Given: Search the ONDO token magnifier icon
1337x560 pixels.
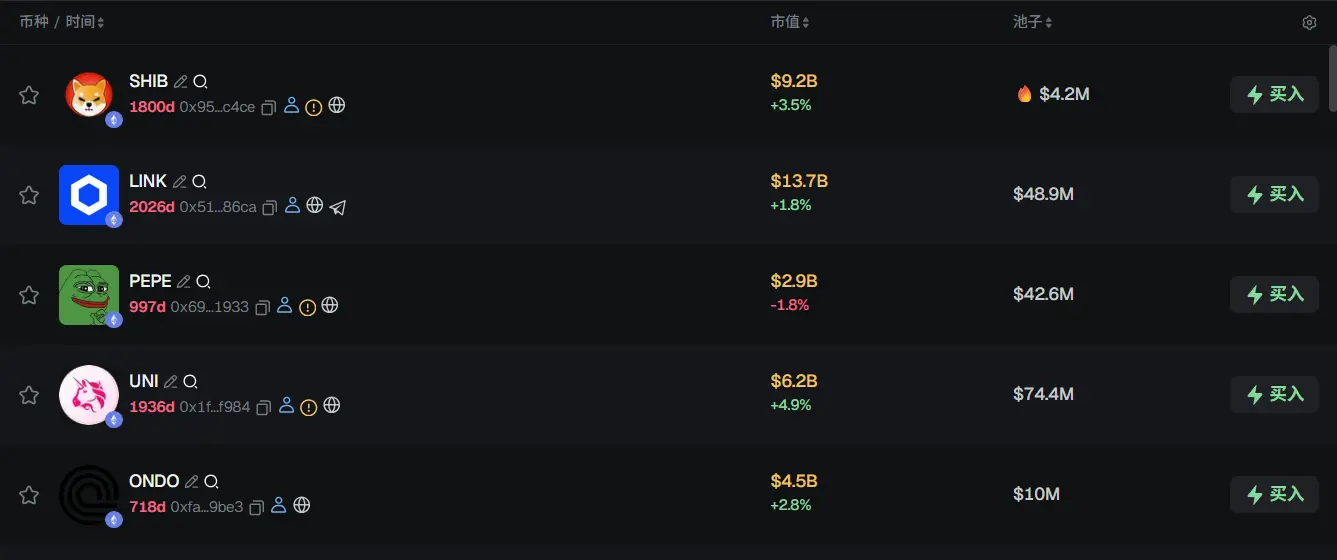Looking at the screenshot, I should (211, 482).
